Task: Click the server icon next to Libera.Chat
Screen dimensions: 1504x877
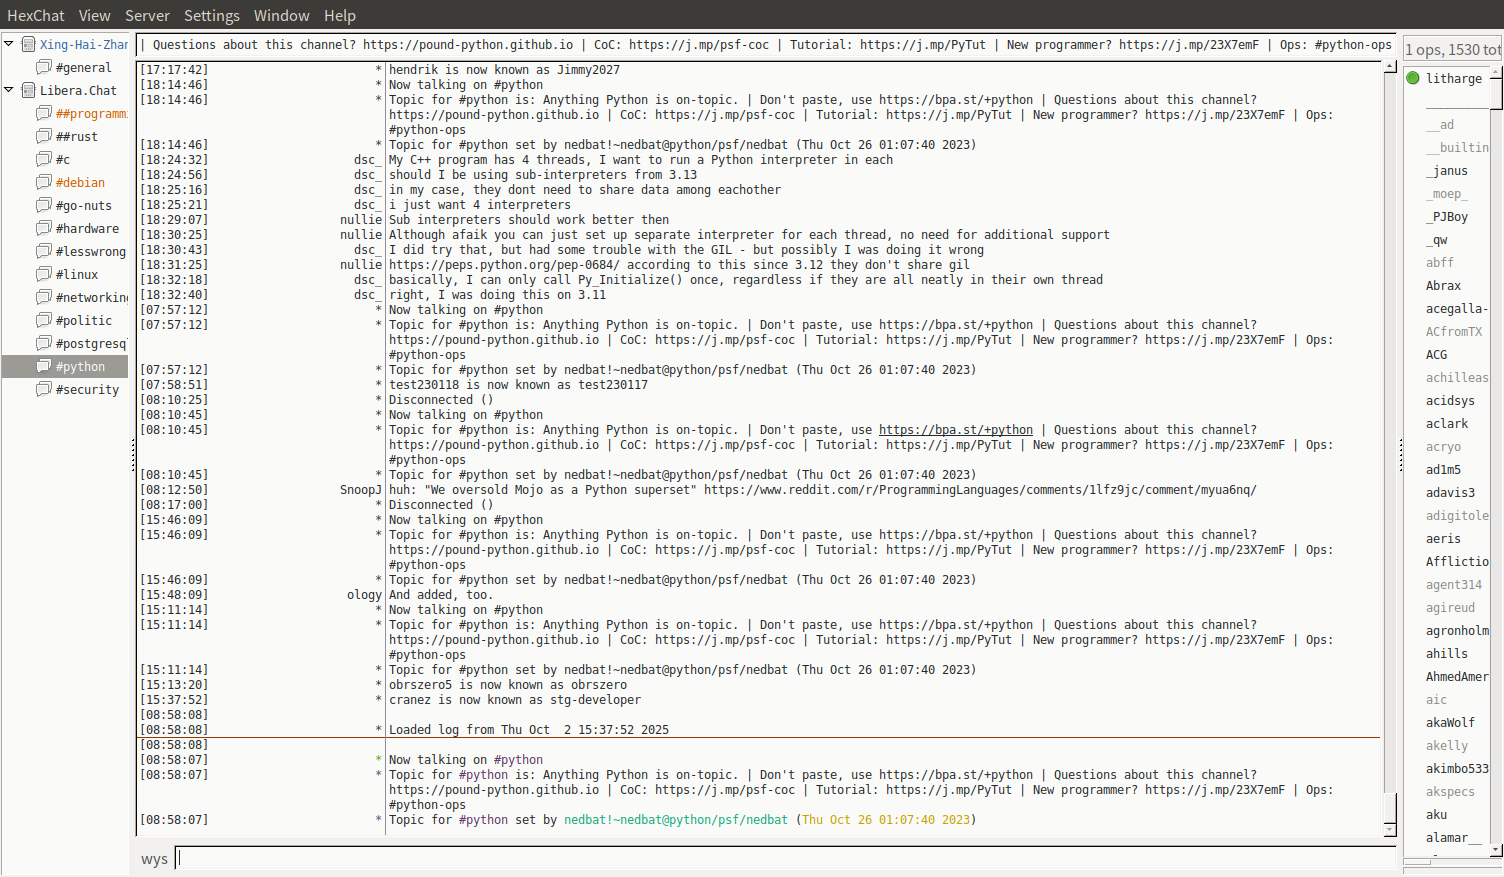Action: [x=28, y=90]
